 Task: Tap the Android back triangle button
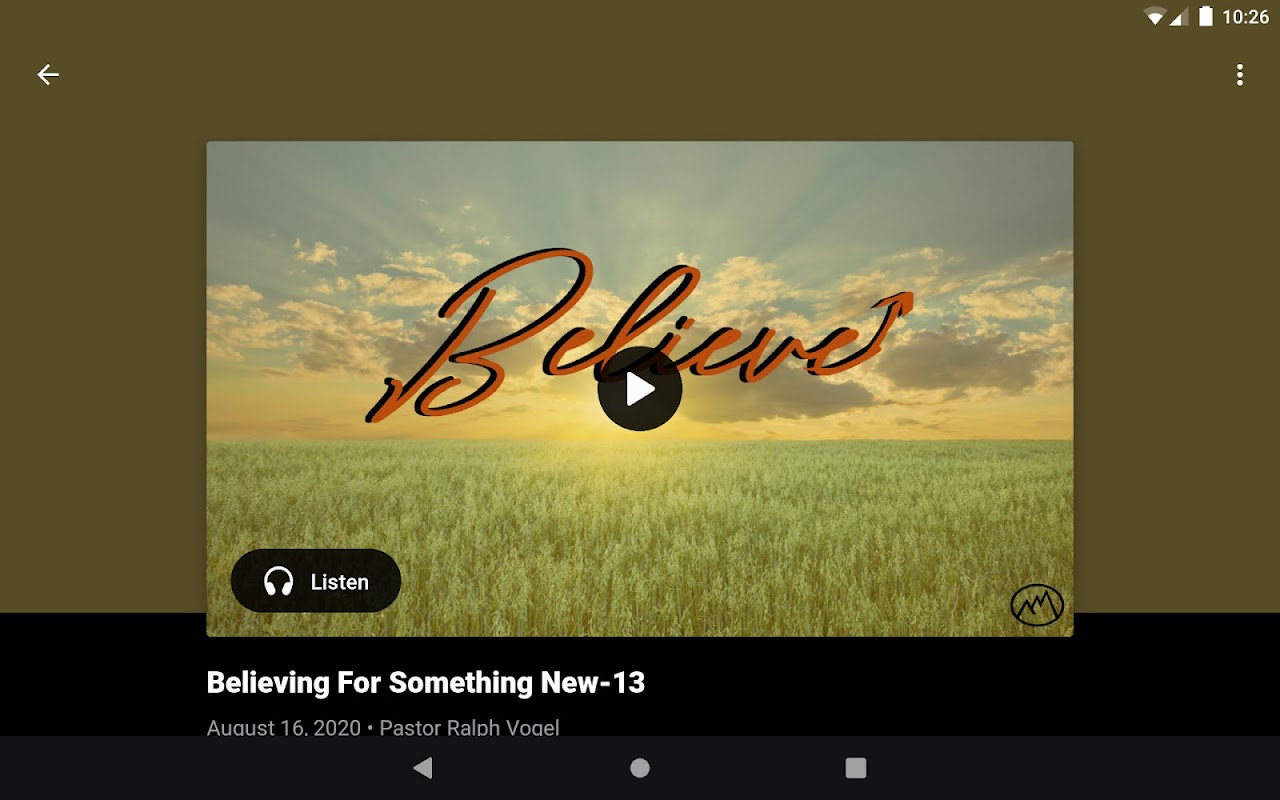click(423, 768)
